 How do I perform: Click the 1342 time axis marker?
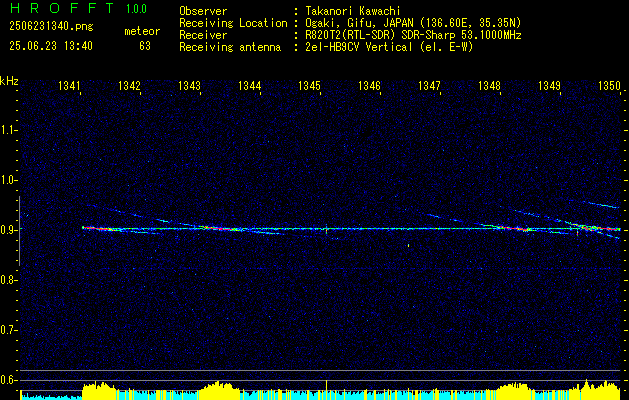point(130,85)
